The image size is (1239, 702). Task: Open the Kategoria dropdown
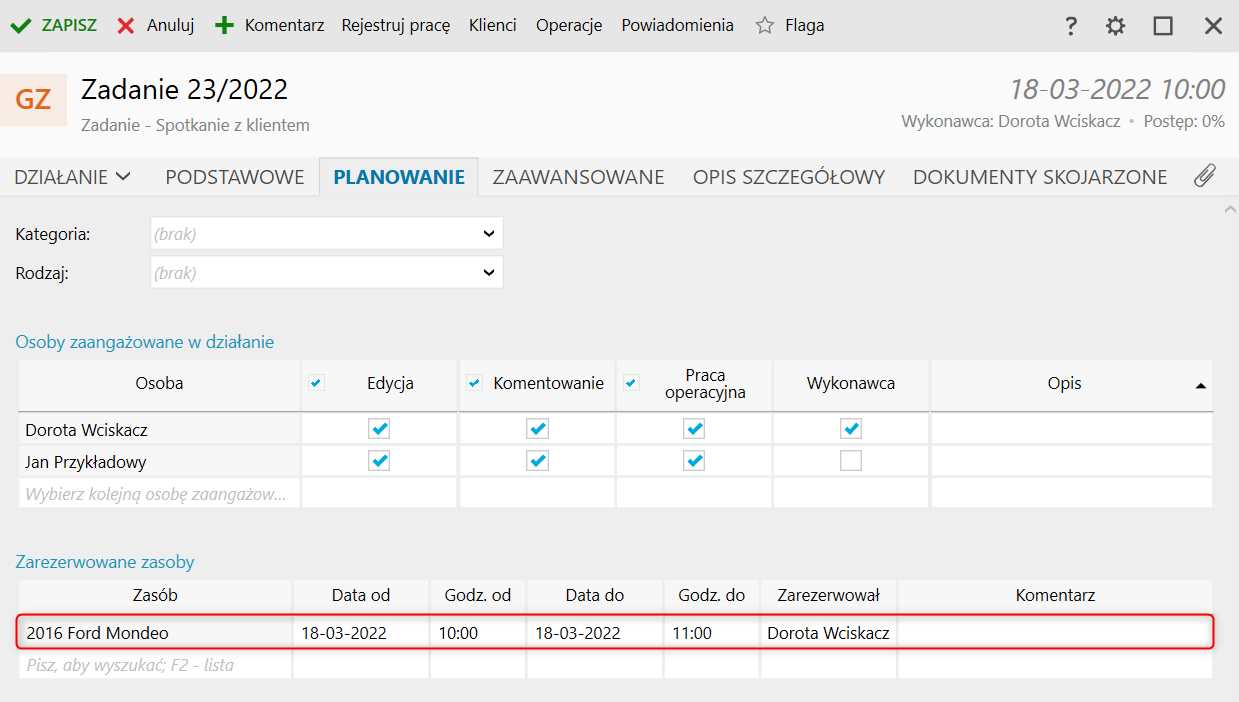pyautogui.click(x=488, y=234)
